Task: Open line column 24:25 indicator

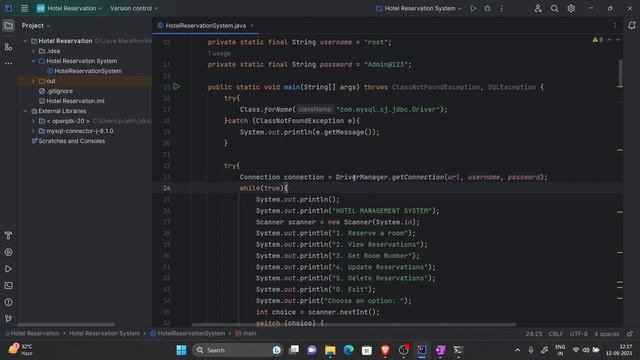Action: 534,333
